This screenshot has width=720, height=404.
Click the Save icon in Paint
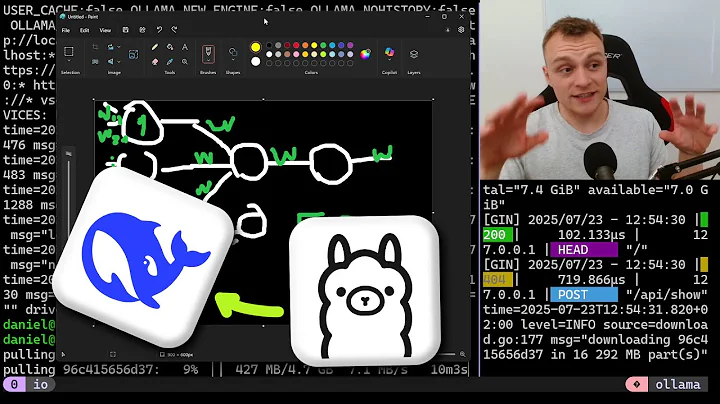pyautogui.click(x=125, y=30)
